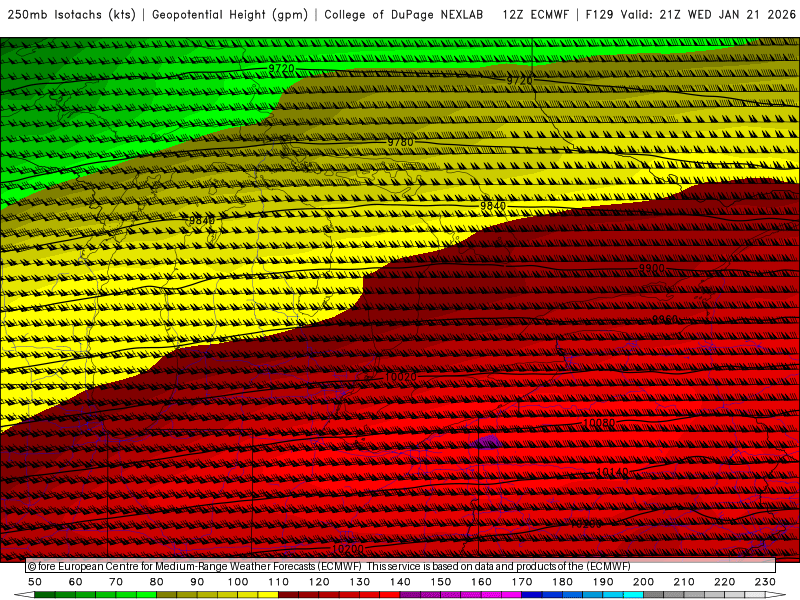Image resolution: width=800 pixels, height=600 pixels.
Task: Click the bright green legend swatch under 70
Action: click(x=126, y=595)
